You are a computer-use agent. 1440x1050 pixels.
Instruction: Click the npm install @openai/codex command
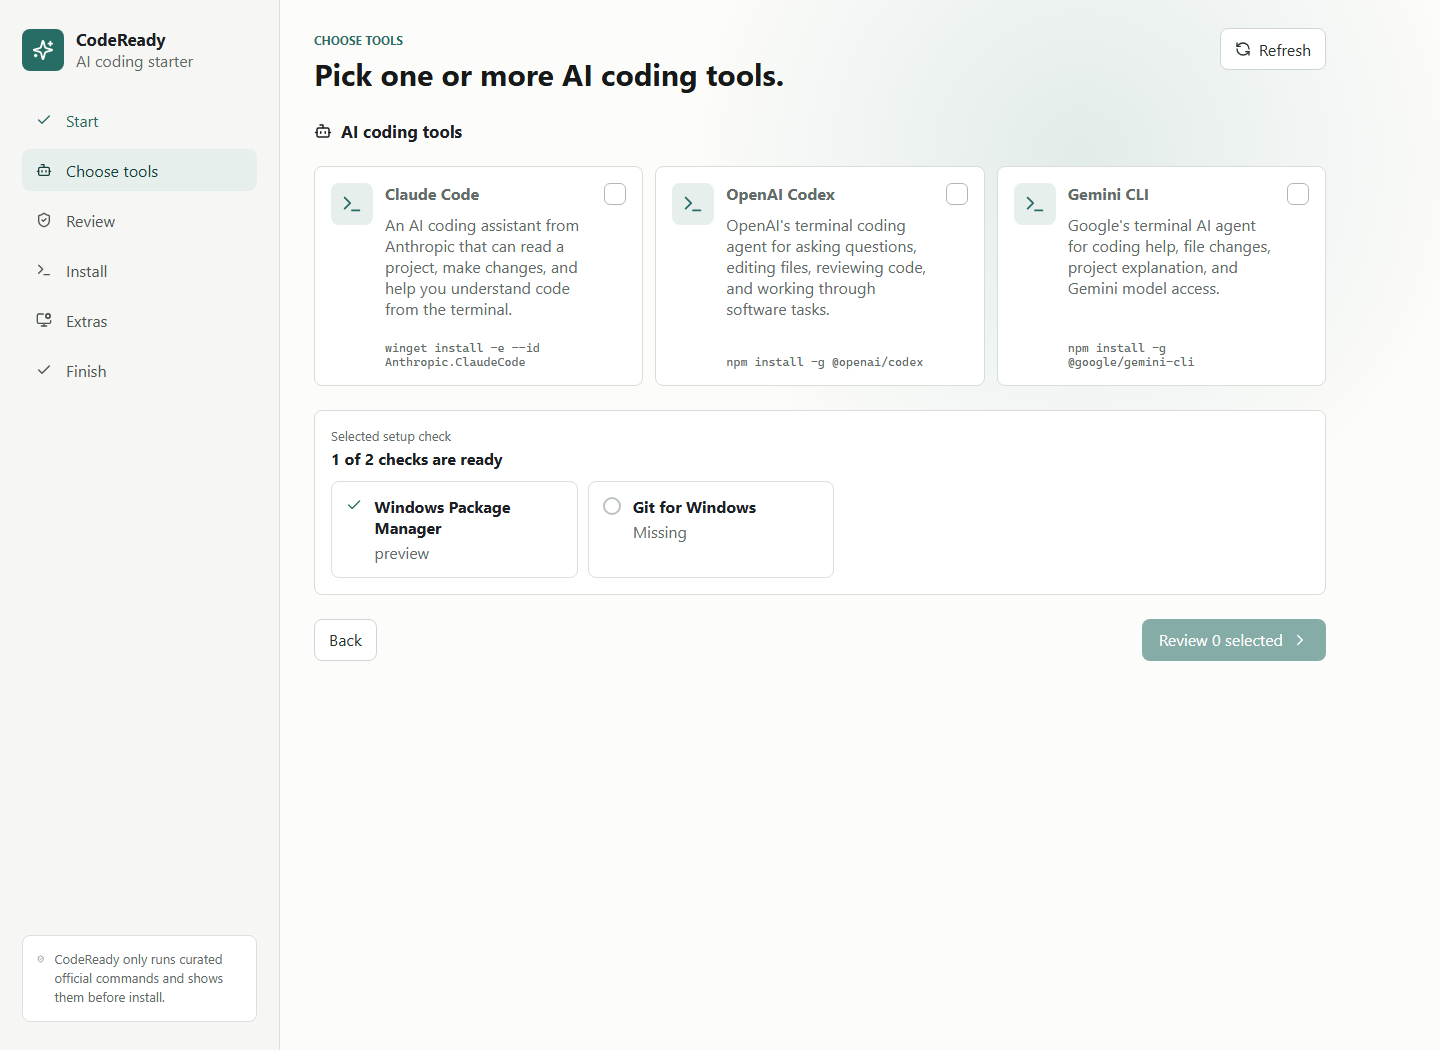[x=824, y=362]
